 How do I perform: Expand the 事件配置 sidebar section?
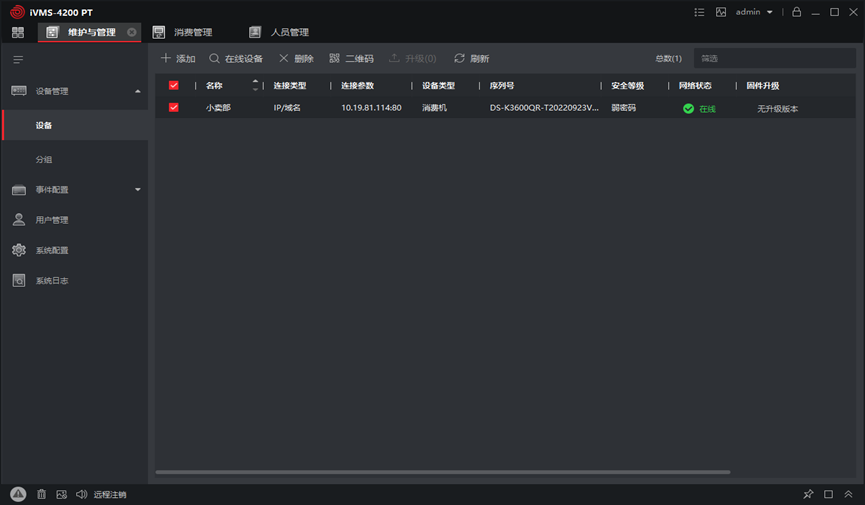click(138, 189)
